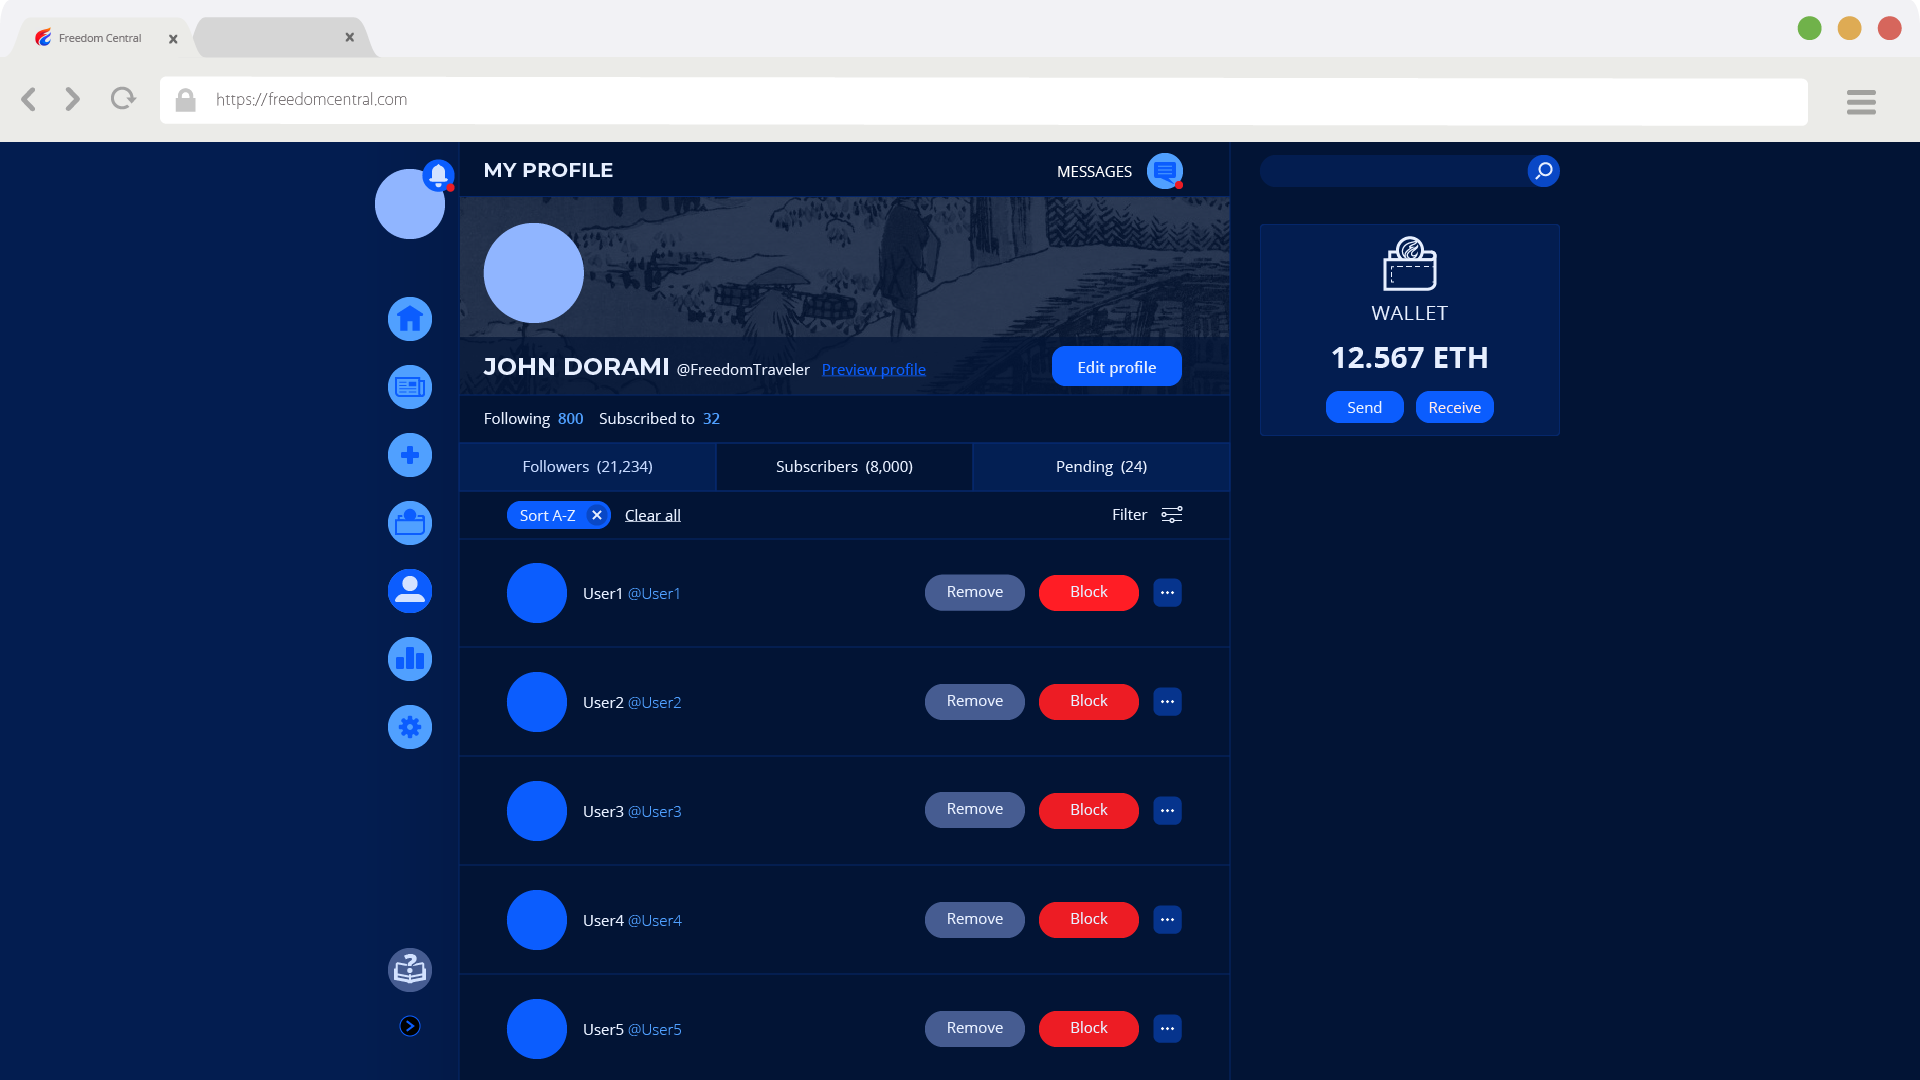Image resolution: width=1920 pixels, height=1080 pixels.
Task: Open the news feed sidebar icon
Action: point(410,387)
